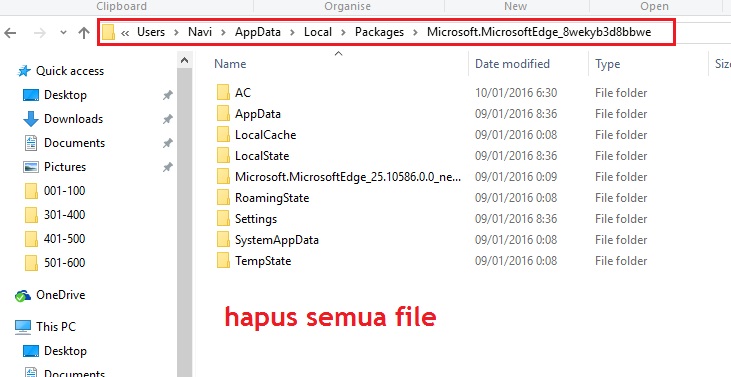Click the SystemAppData folder name
This screenshot has width=731, height=377.
coord(276,240)
